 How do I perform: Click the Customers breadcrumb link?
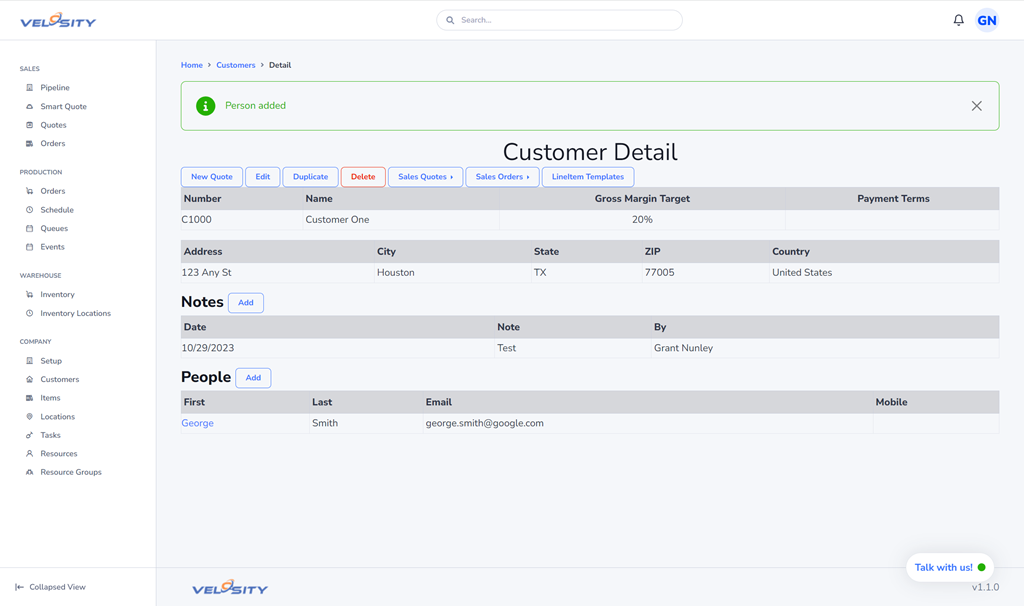click(235, 65)
